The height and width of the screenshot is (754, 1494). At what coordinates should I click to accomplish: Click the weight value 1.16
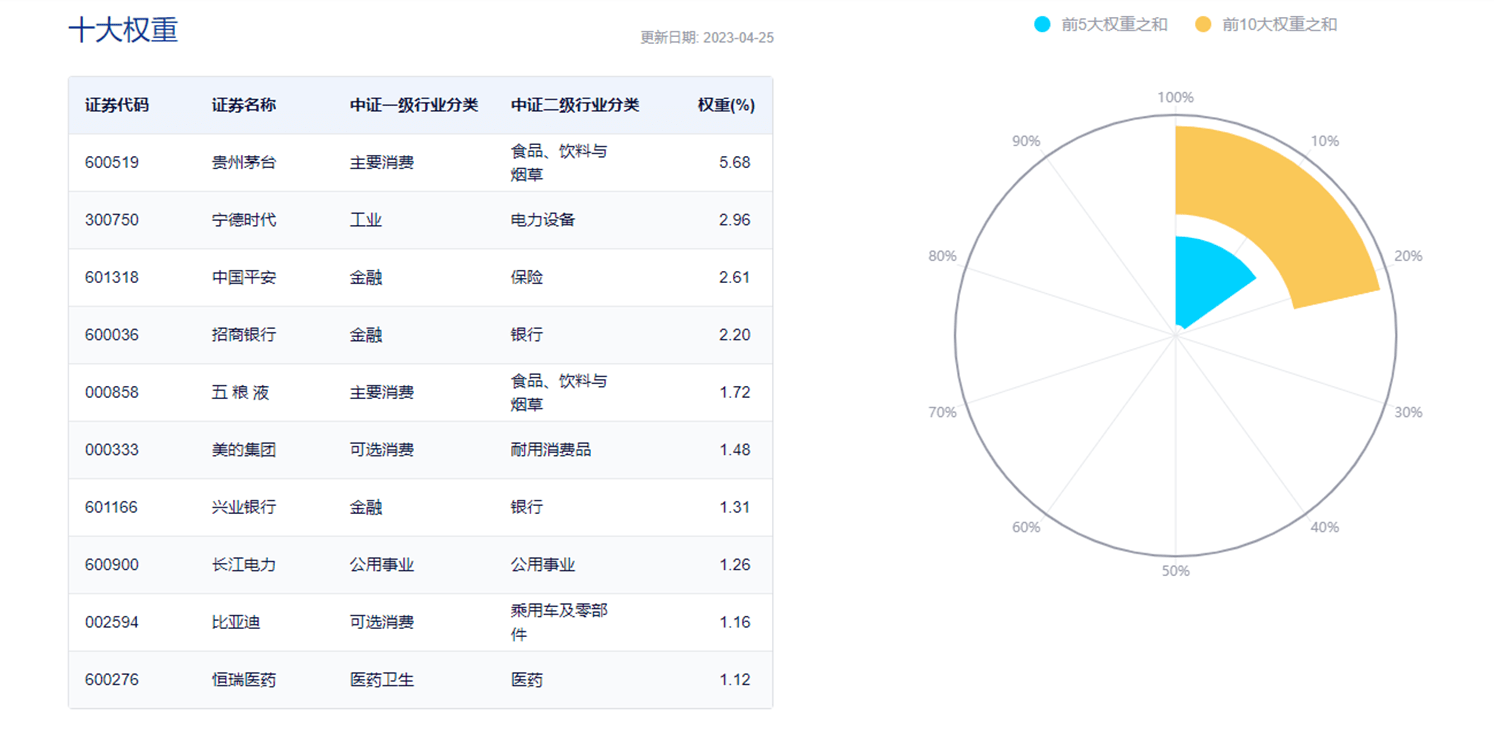[734, 622]
